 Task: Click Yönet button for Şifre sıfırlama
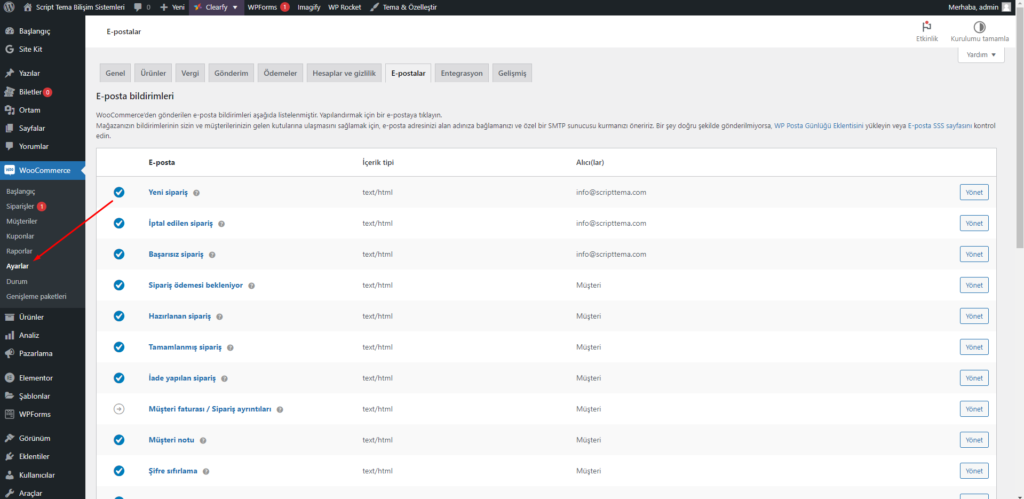click(x=974, y=470)
